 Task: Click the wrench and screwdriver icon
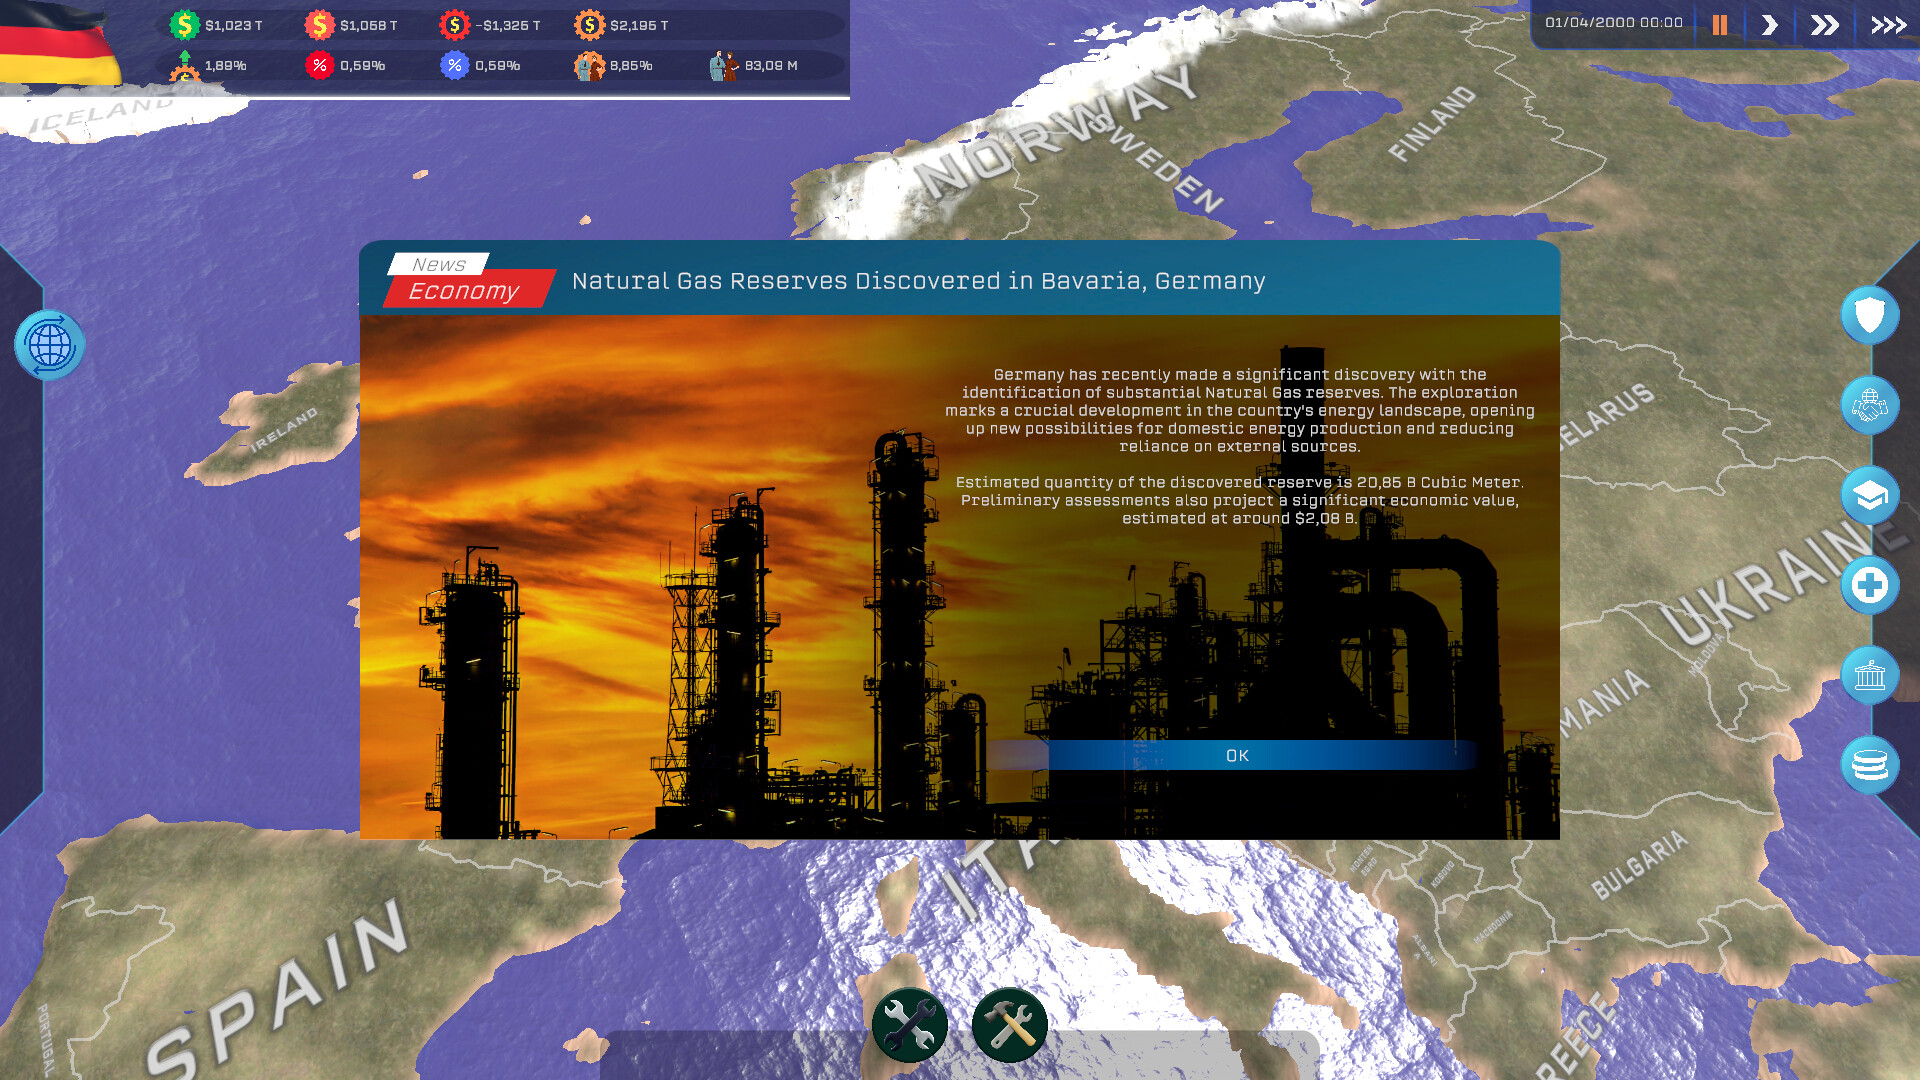909,1025
